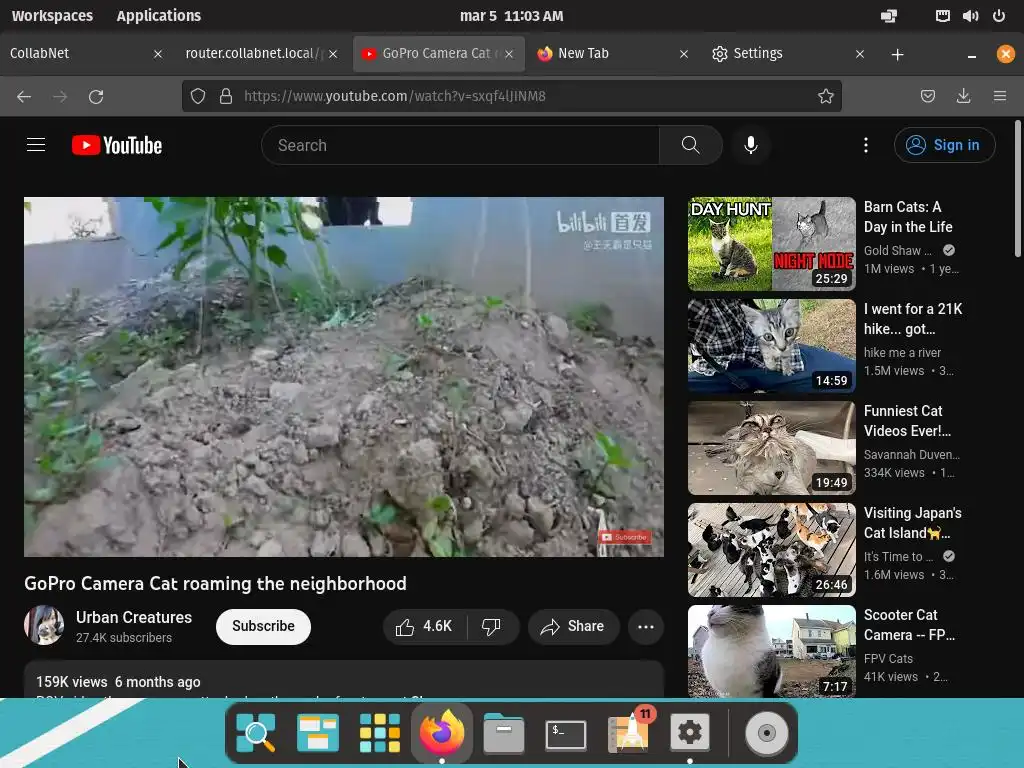Open the applications grid dock icon
This screenshot has height=768, width=1024.
click(379, 733)
